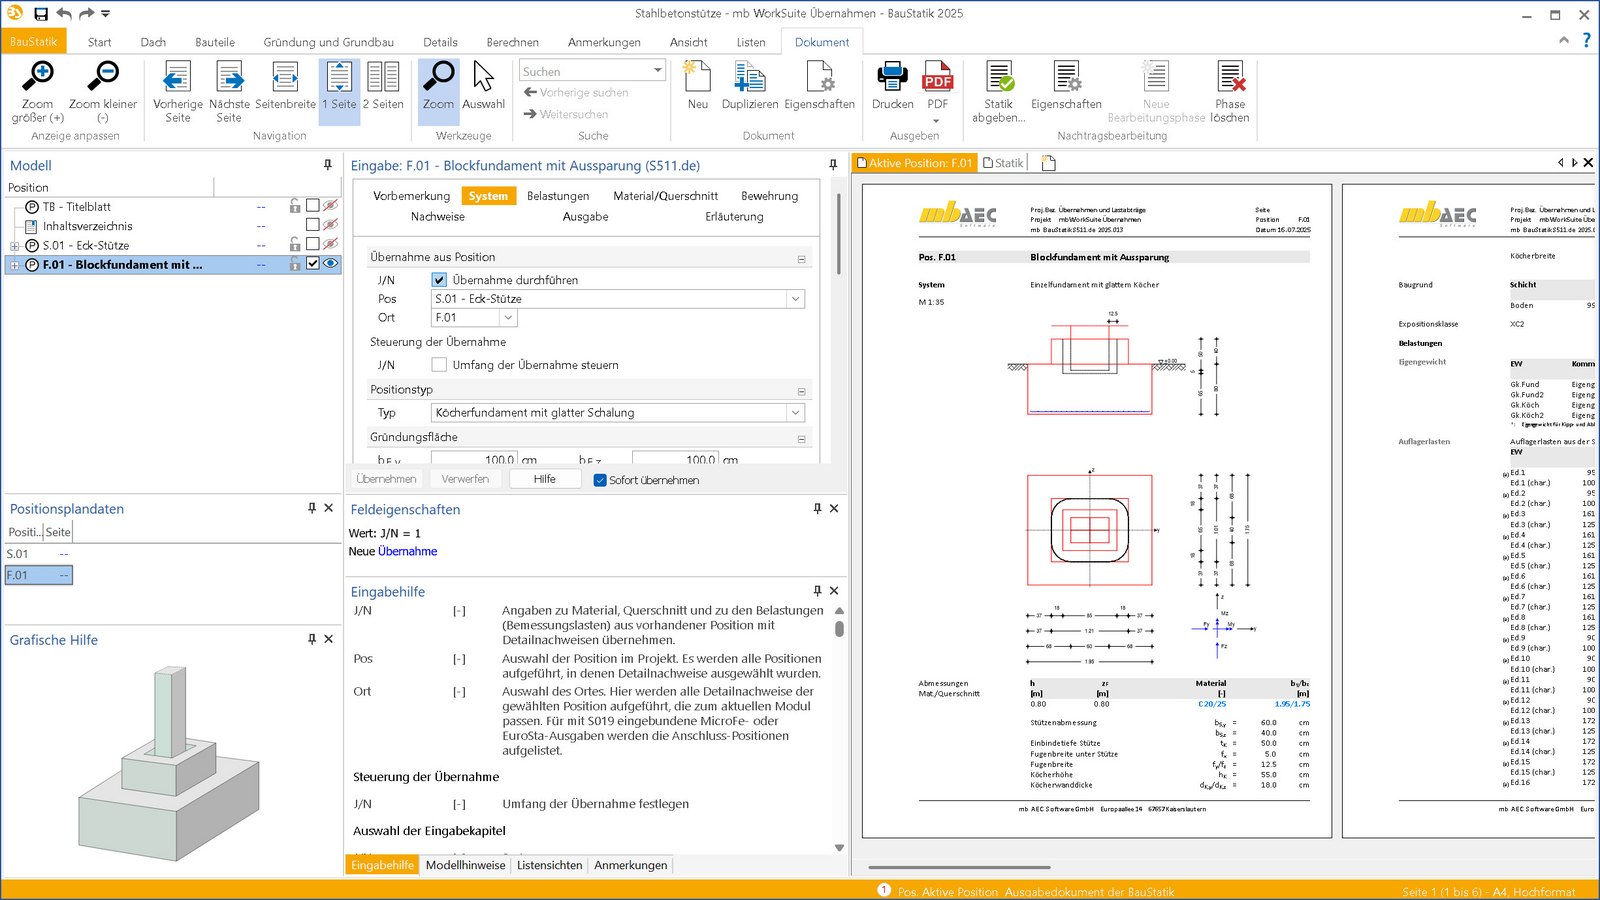The width and height of the screenshot is (1600, 900).
Task: Toggle eye visibility for F.01 Blockfundament
Action: click(x=330, y=264)
